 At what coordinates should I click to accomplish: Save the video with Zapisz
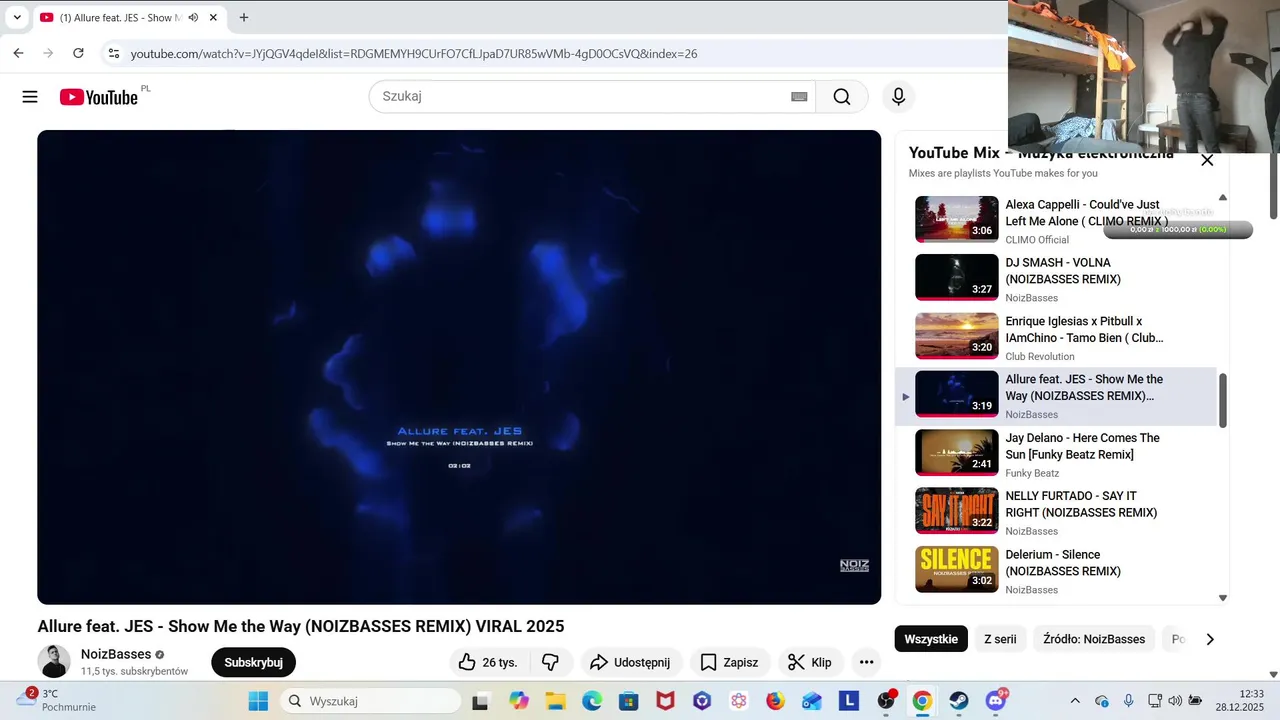click(729, 662)
